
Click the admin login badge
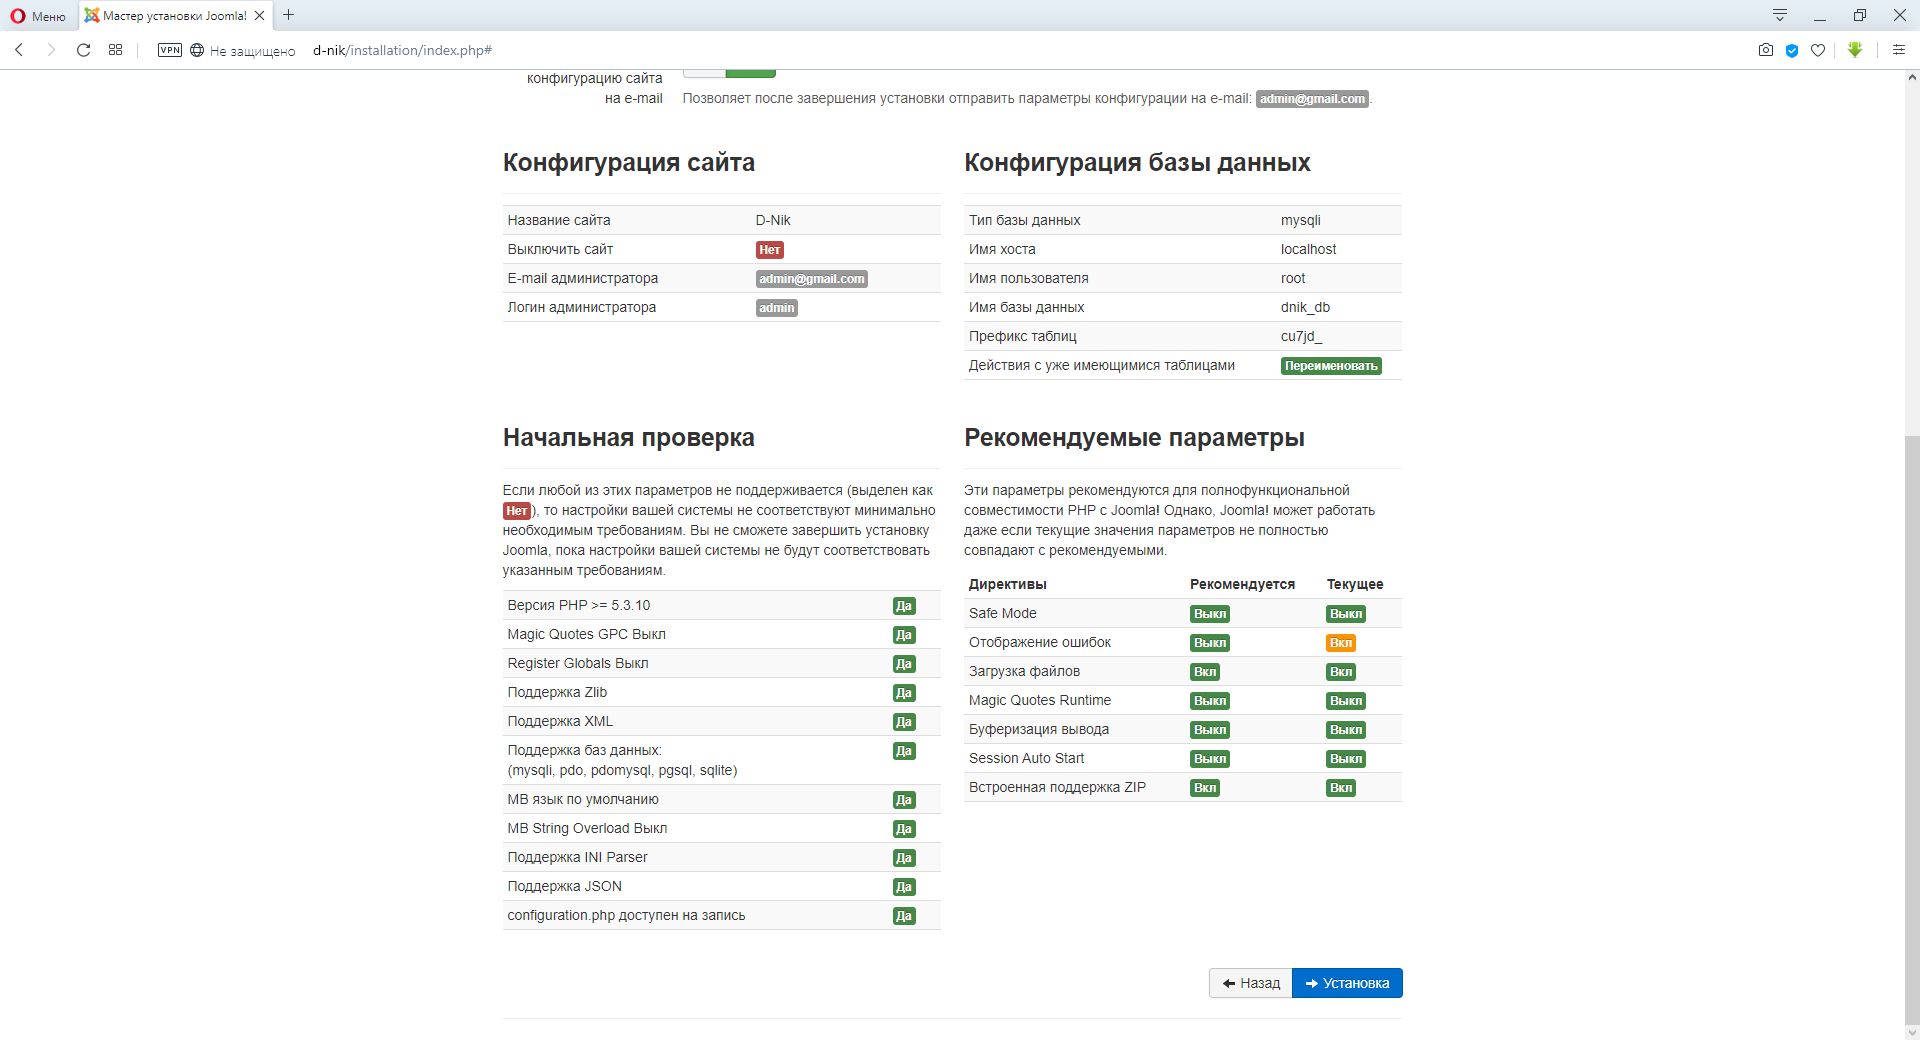777,308
